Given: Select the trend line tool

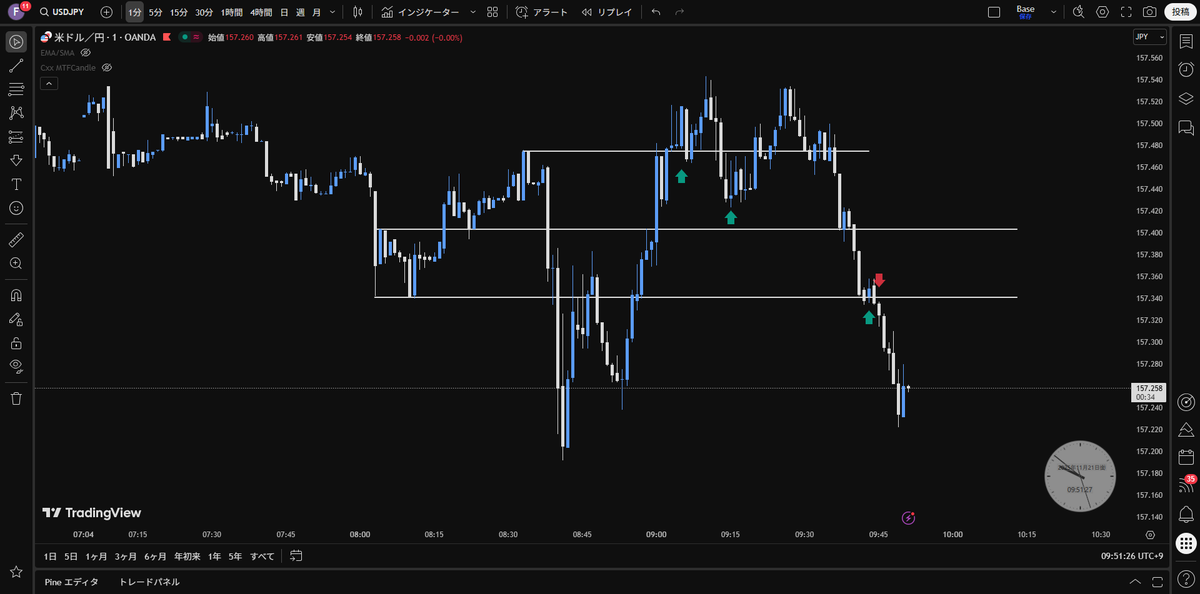Looking at the screenshot, I should tap(16, 66).
